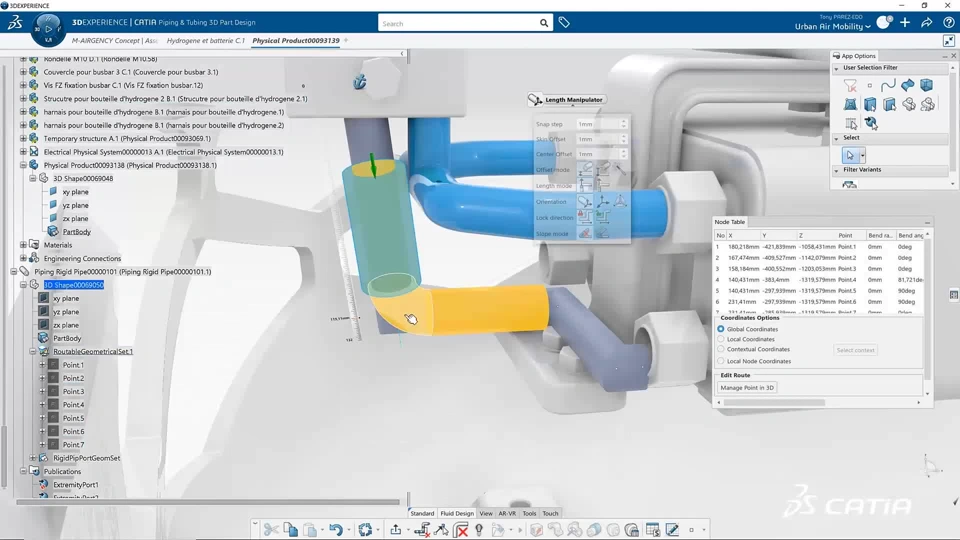Click the table spreadsheet icon in toolbar

tap(653, 530)
